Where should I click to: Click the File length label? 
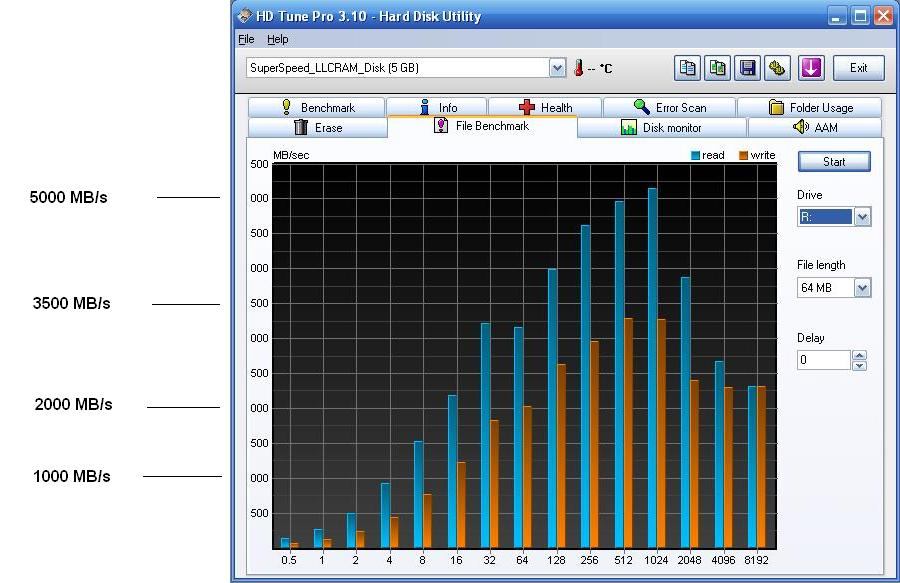[821, 265]
